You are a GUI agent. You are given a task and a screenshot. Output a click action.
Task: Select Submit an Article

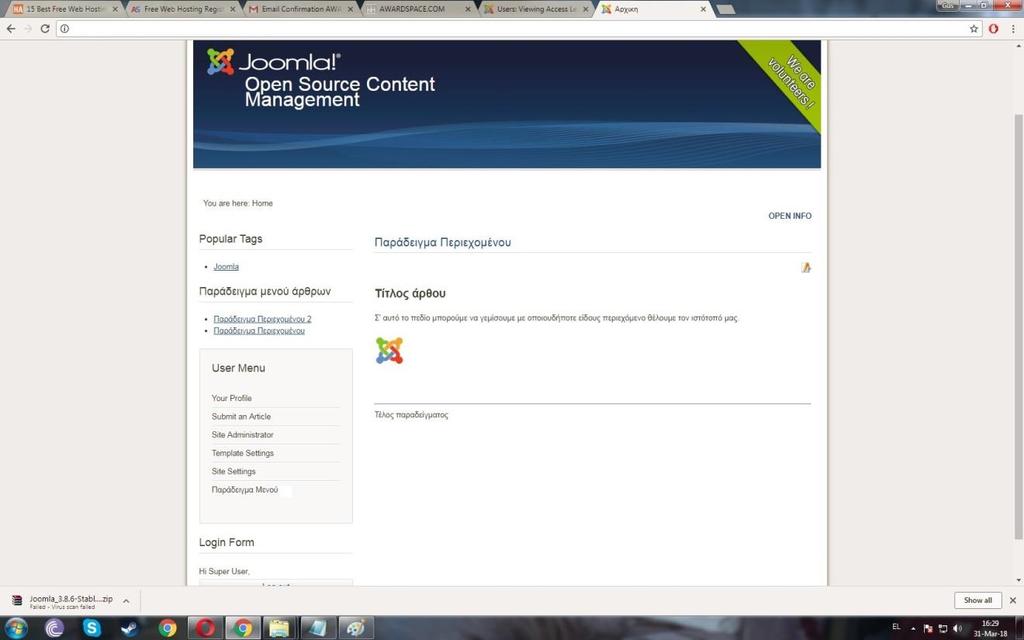point(241,416)
